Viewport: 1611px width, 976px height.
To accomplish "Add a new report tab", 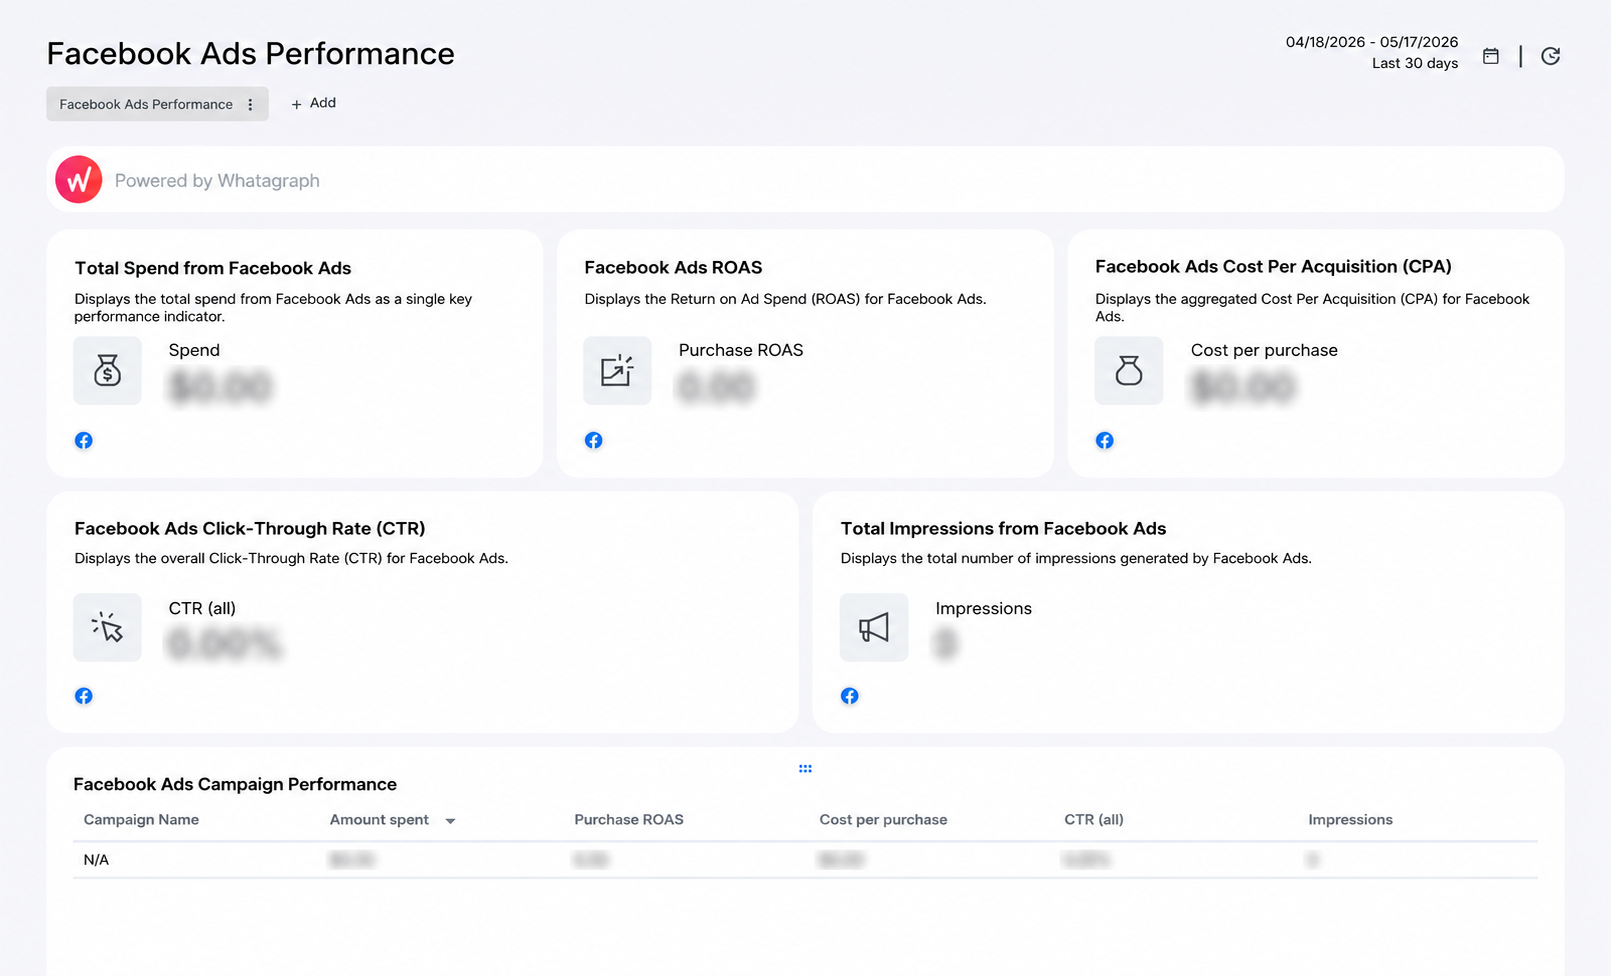I will tap(313, 103).
